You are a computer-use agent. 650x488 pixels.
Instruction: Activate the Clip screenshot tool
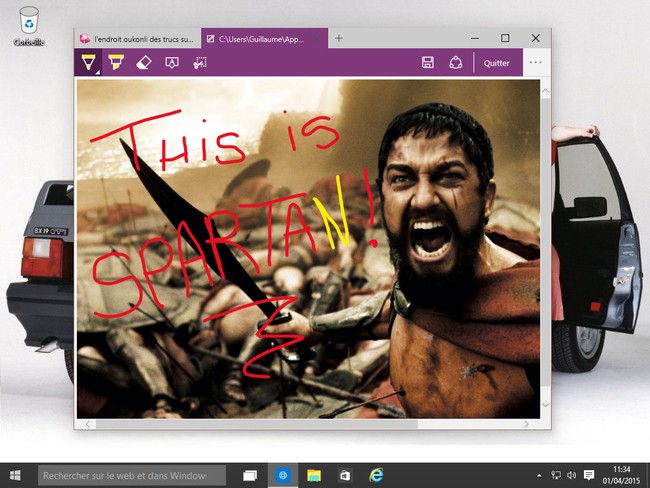click(199, 62)
